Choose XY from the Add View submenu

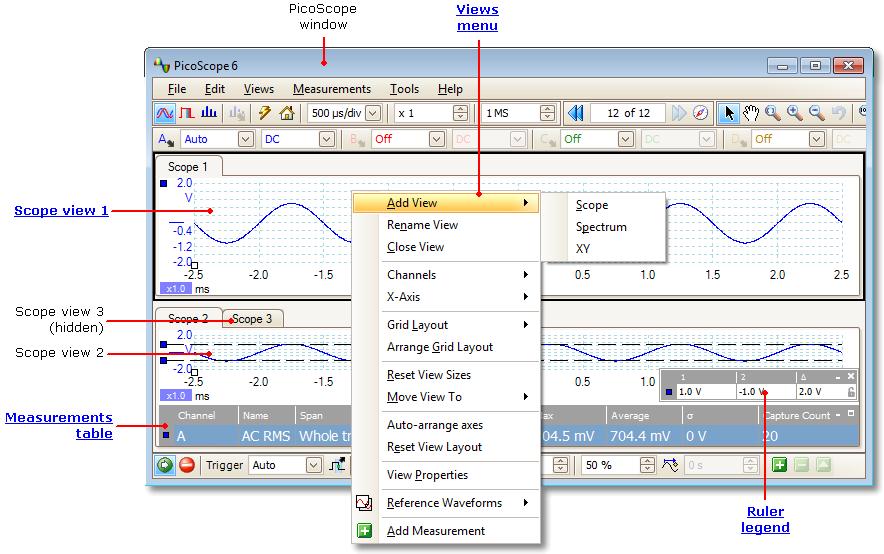[583, 249]
